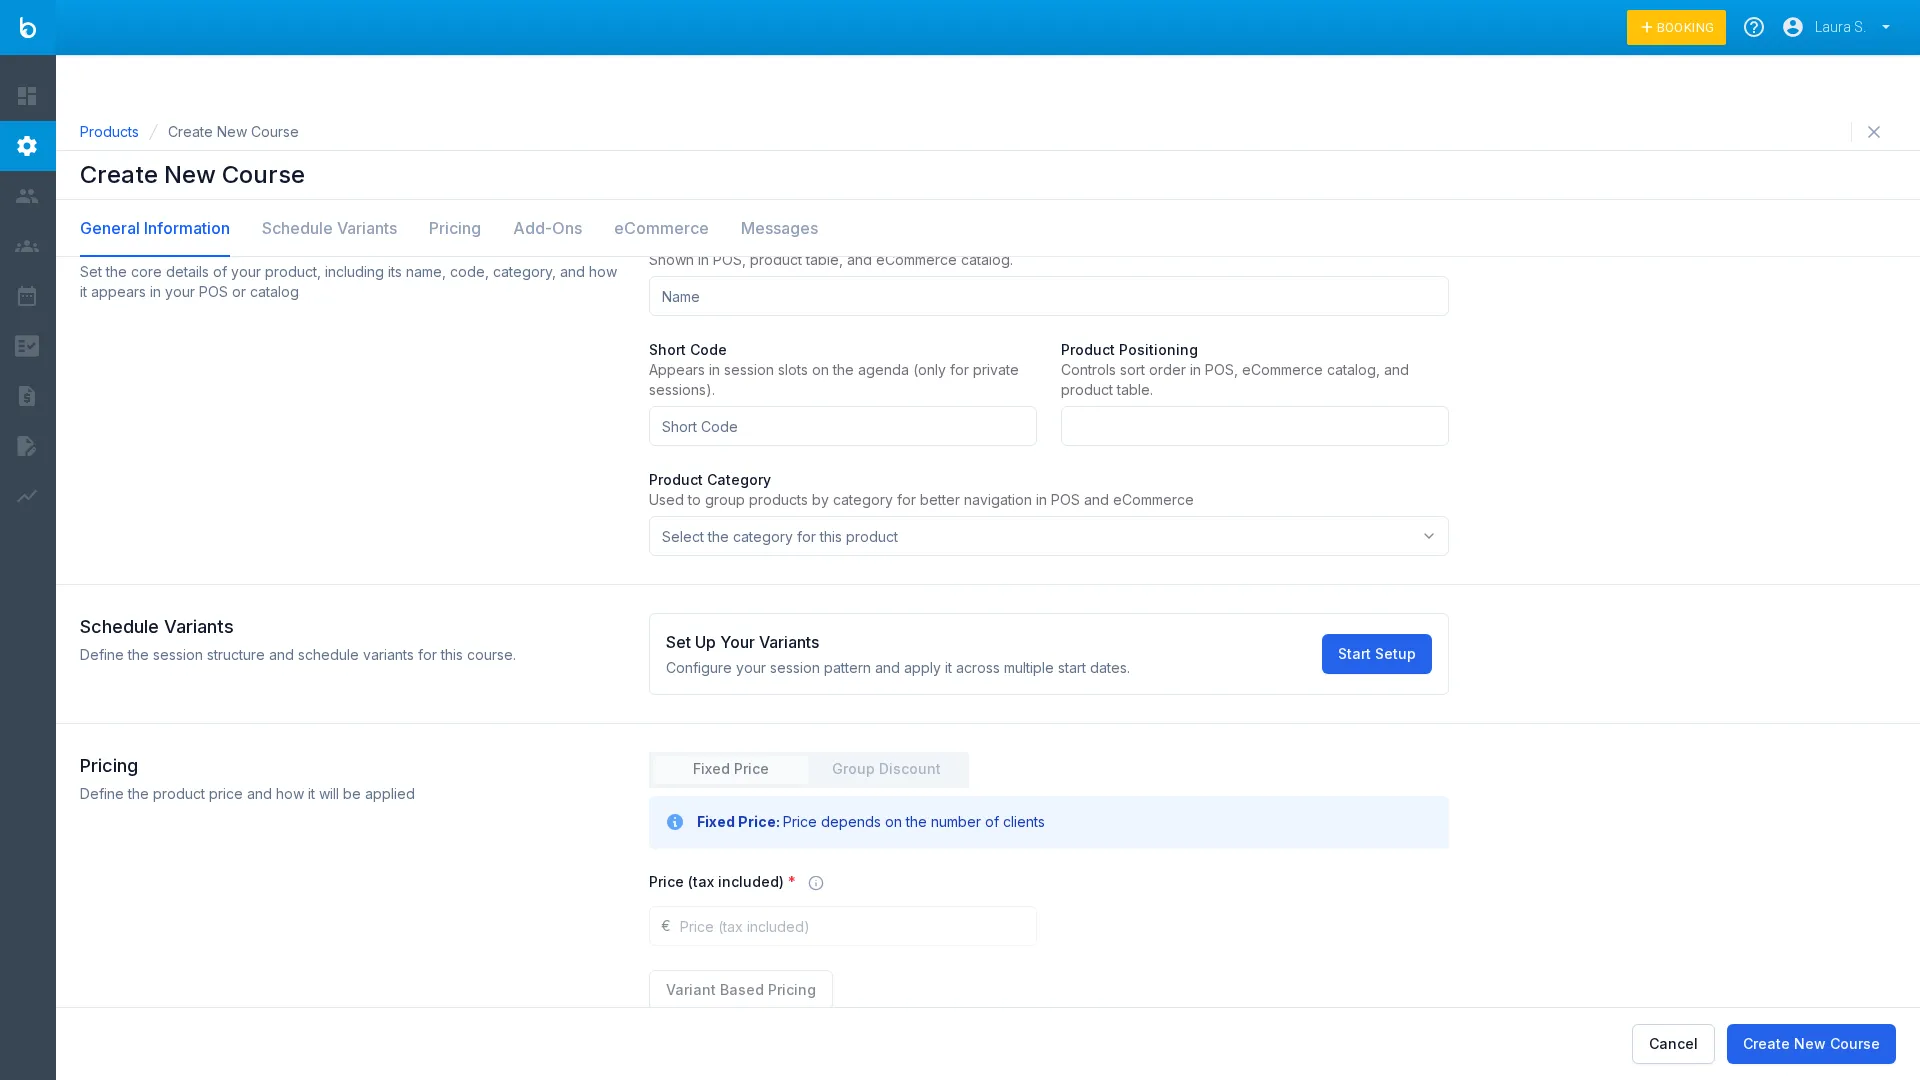Open the Product Category dropdown
Screen dimensions: 1920x1080
pyautogui.click(x=1048, y=536)
